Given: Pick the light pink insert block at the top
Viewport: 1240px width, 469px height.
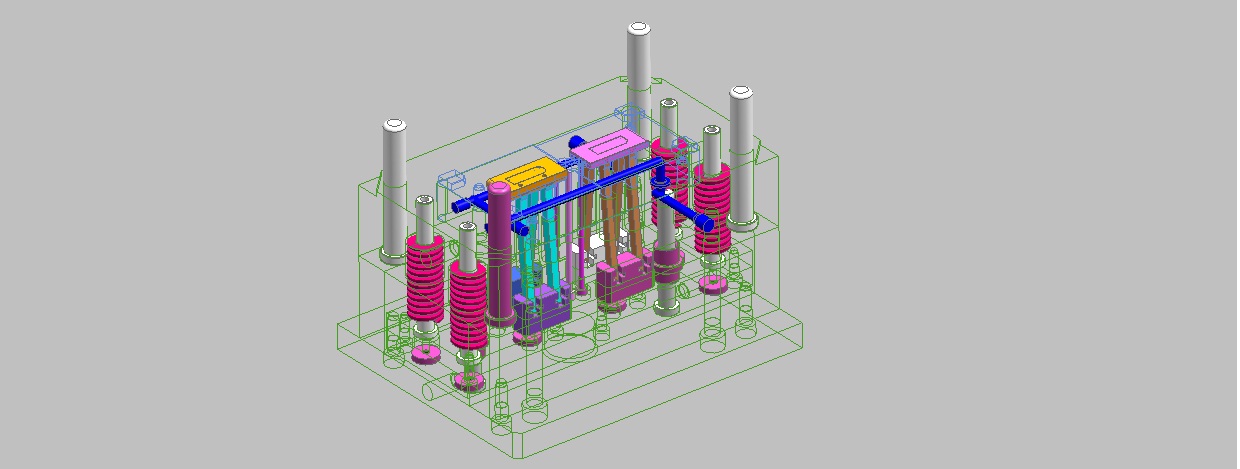Looking at the screenshot, I should [x=609, y=145].
